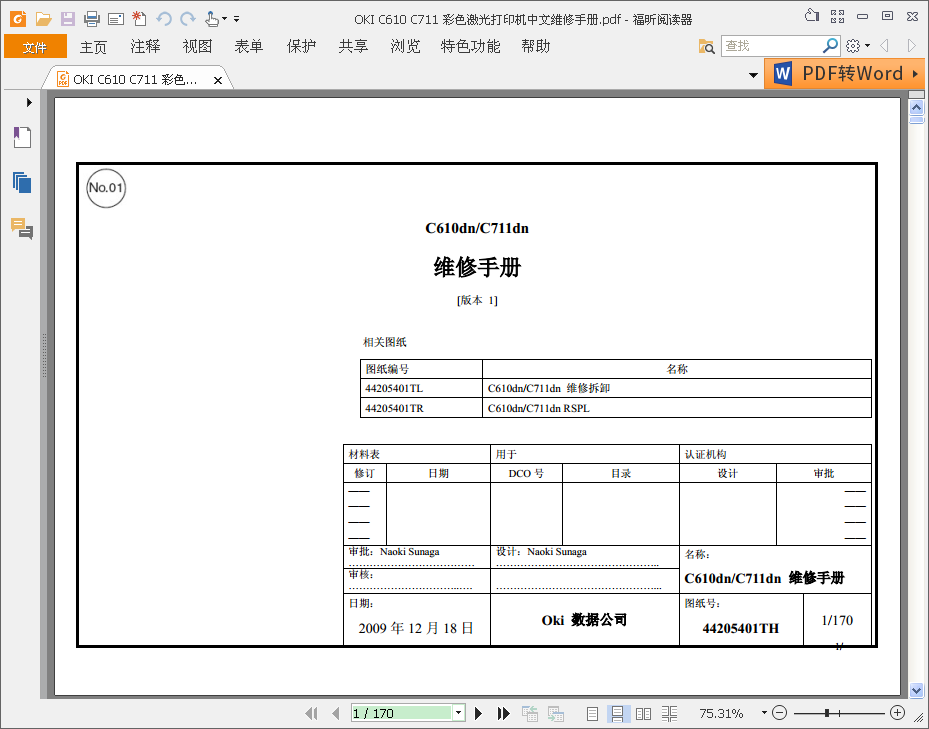Screen dimensions: 929x729
Task: Click the new PDF star icon
Action: coord(139,19)
